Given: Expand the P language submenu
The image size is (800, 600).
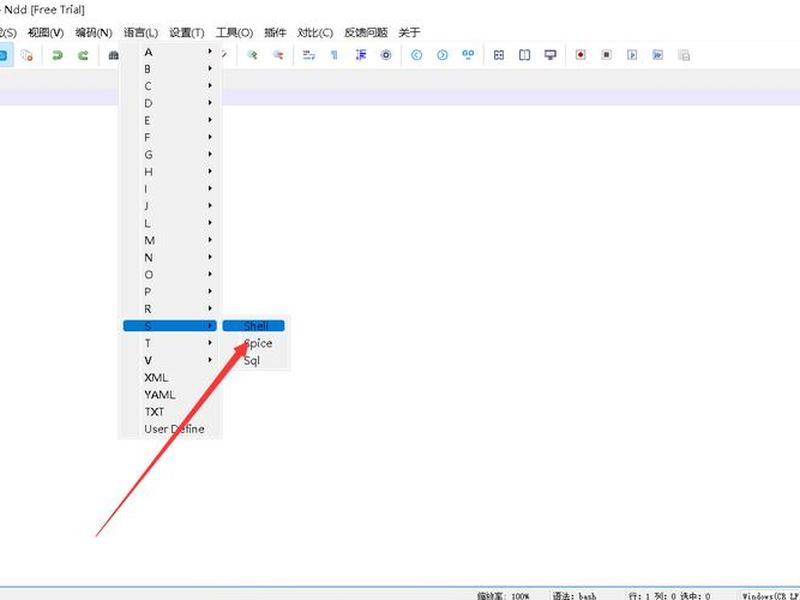Looking at the screenshot, I should coord(170,292).
